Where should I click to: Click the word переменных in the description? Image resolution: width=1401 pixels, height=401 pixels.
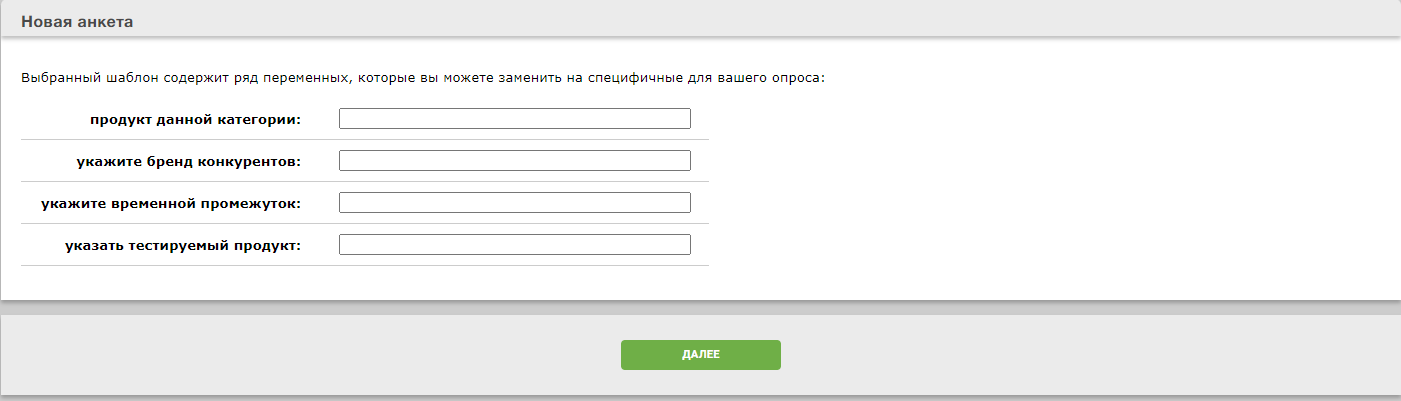(x=309, y=77)
